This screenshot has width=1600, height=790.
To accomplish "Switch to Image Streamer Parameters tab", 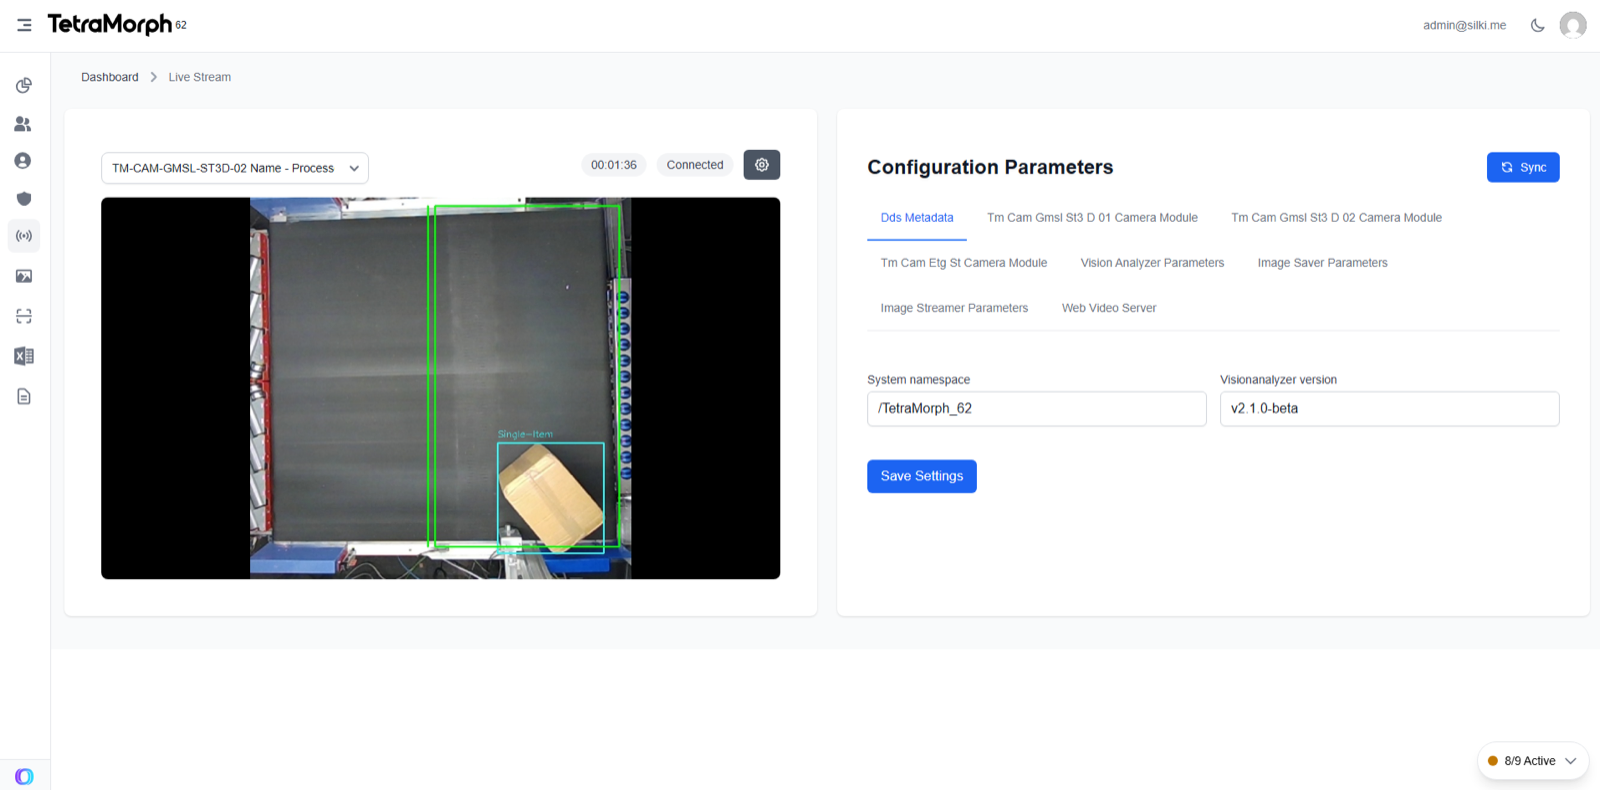I will click(954, 308).
